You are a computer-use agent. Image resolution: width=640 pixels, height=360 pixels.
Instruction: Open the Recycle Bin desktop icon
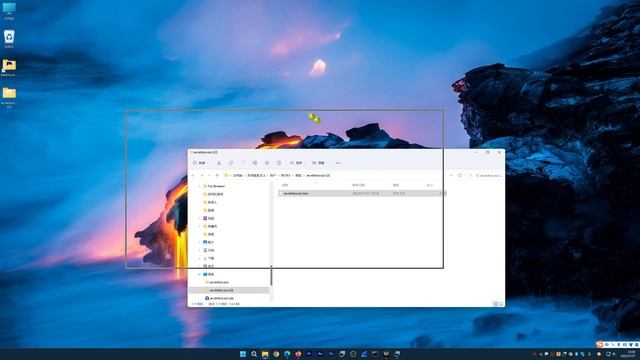point(9,39)
